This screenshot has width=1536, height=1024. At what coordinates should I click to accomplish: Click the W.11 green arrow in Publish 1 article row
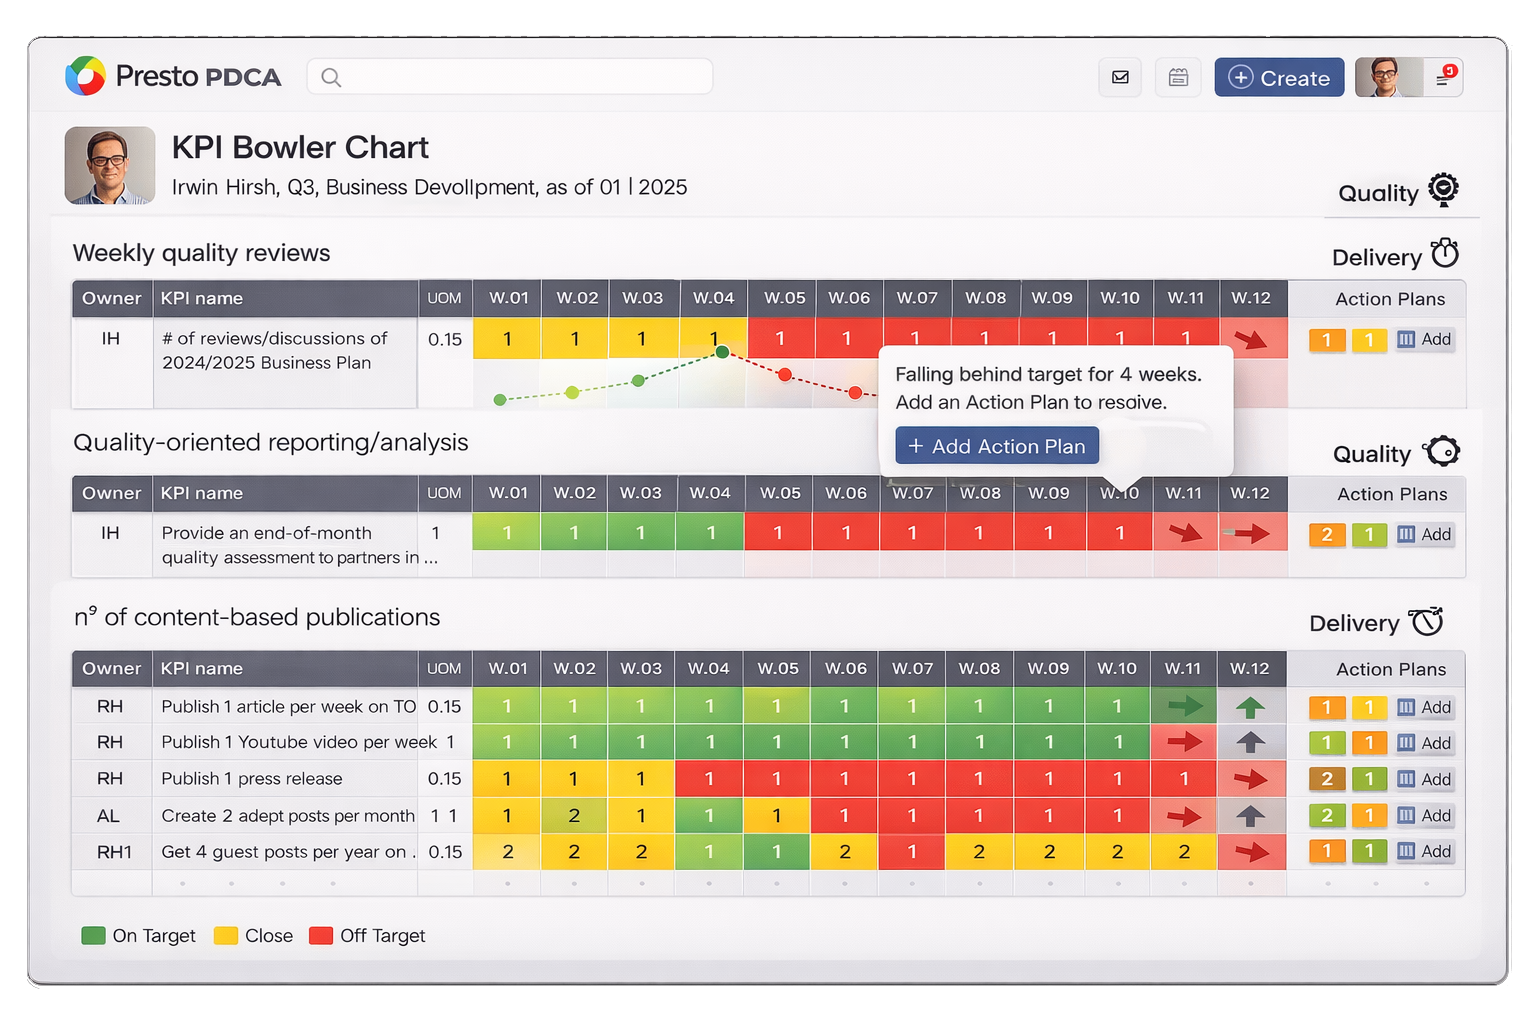[1185, 706]
